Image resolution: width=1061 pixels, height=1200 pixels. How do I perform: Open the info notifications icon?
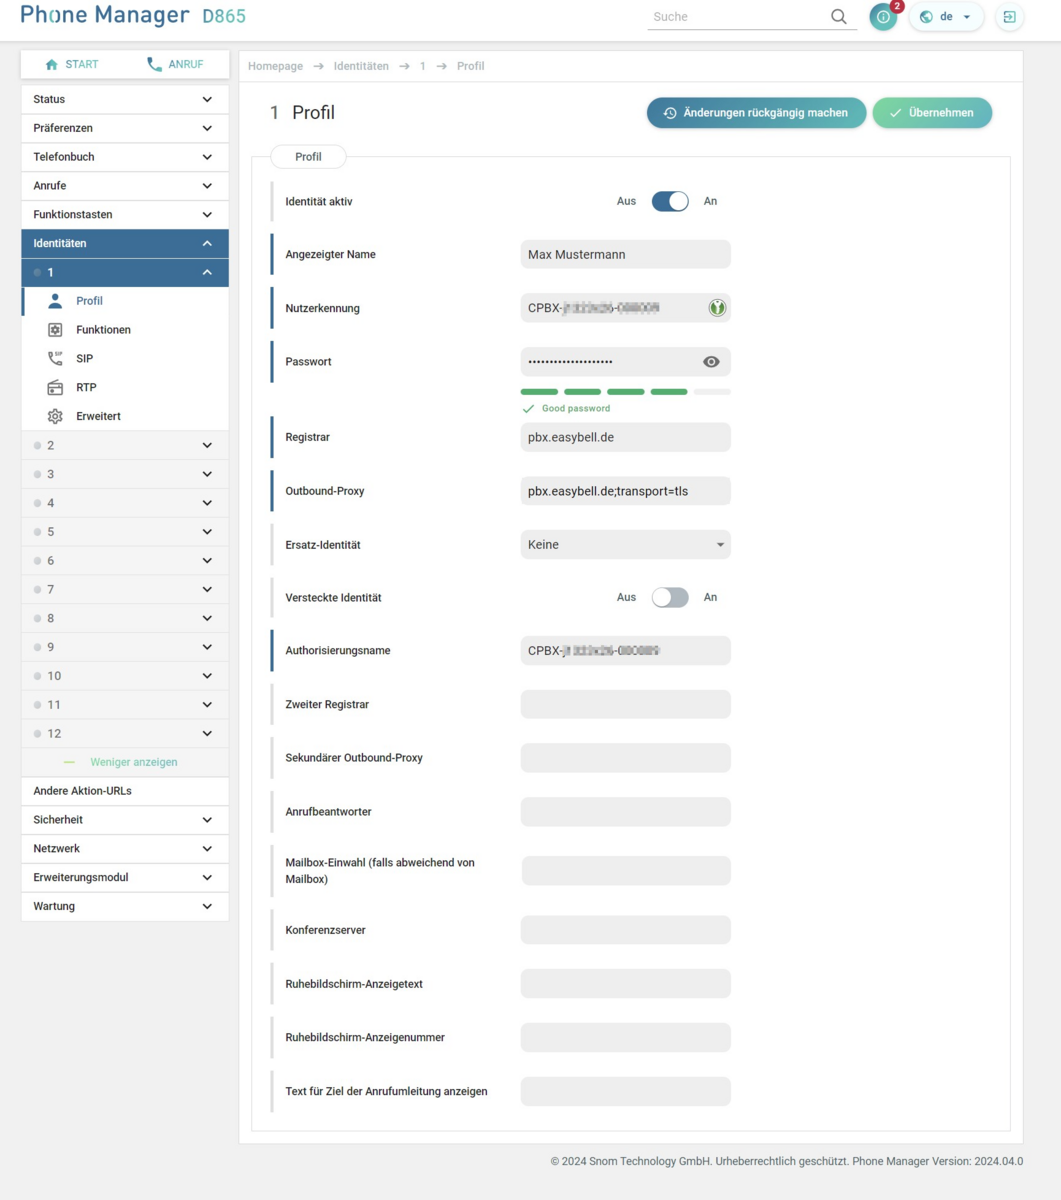pos(883,17)
